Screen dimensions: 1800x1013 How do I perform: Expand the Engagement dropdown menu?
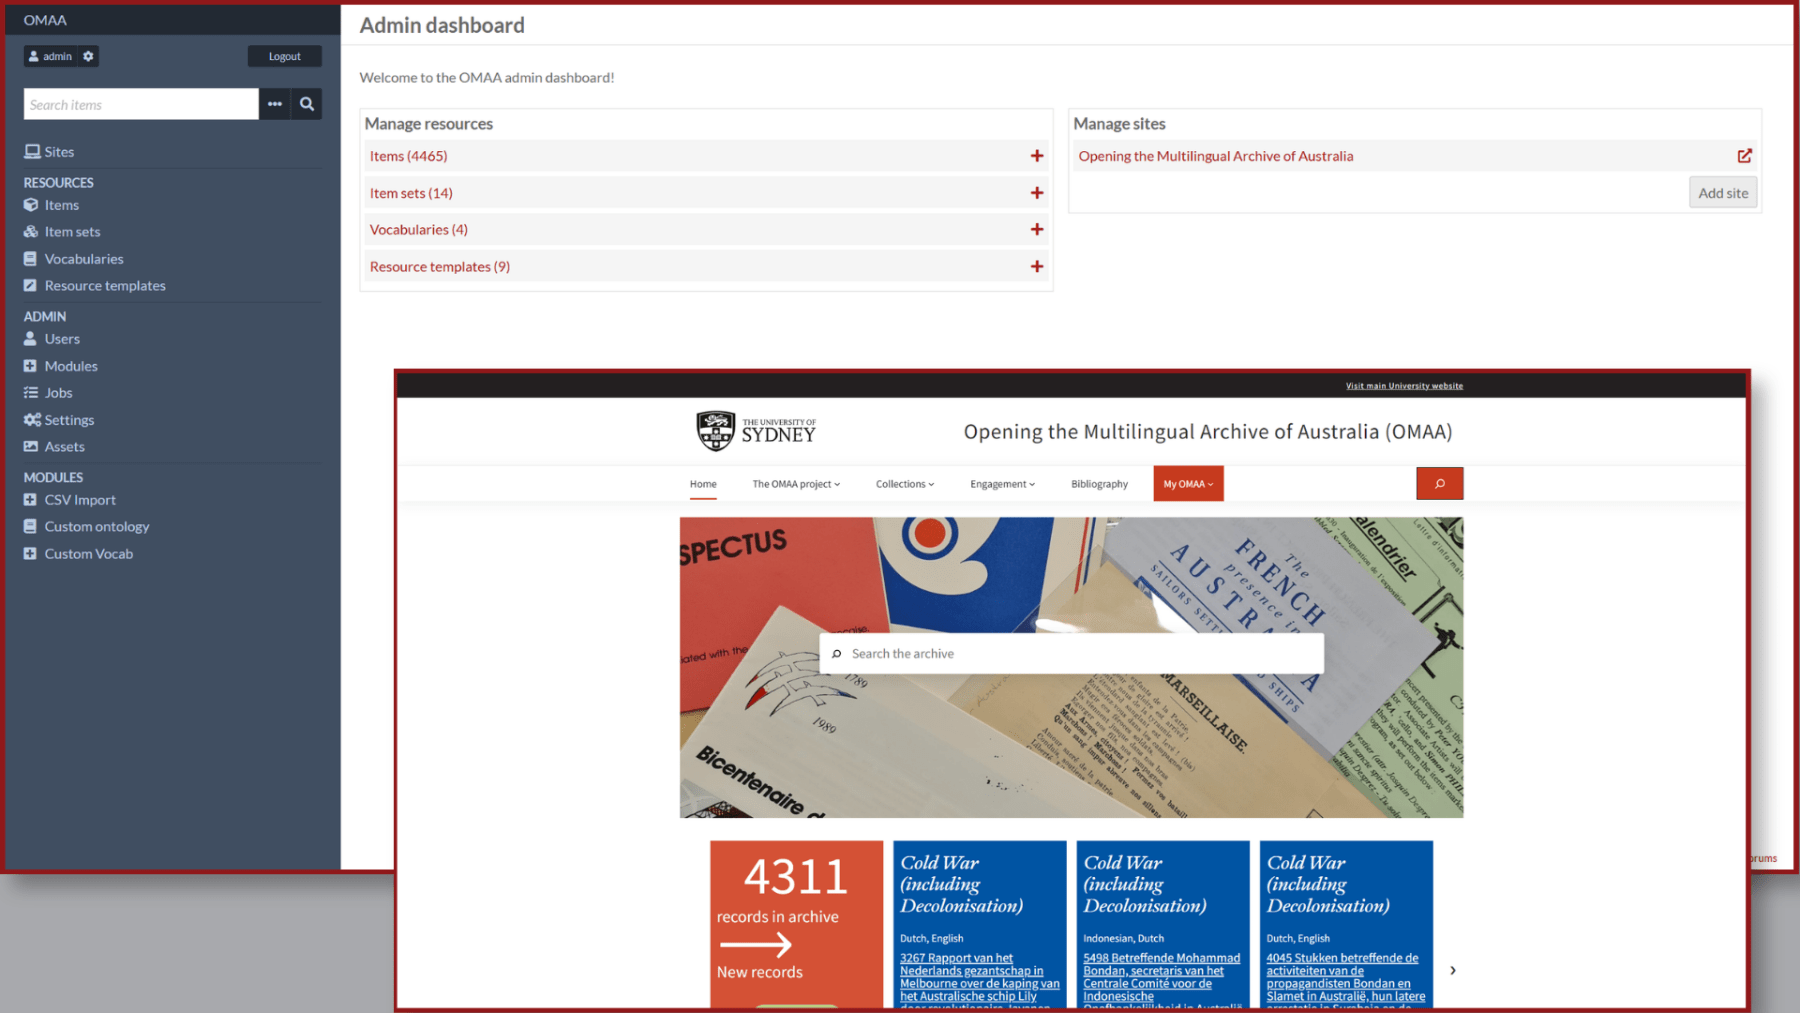1003,484
